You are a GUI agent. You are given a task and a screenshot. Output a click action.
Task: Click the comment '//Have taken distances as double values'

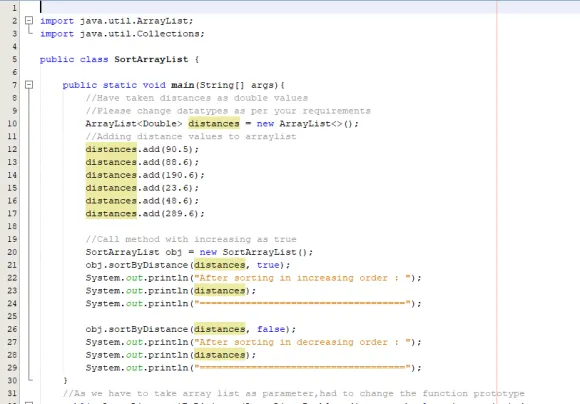pyautogui.click(x=197, y=98)
